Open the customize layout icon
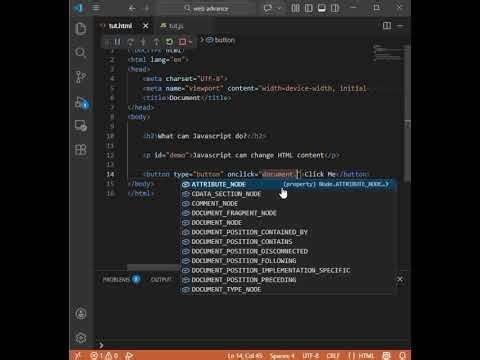 click(x=295, y=8)
